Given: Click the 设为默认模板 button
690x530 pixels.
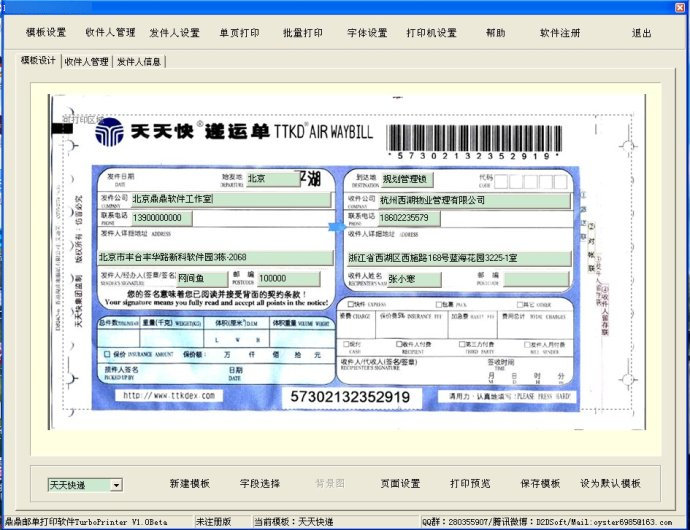Looking at the screenshot, I should [610, 484].
